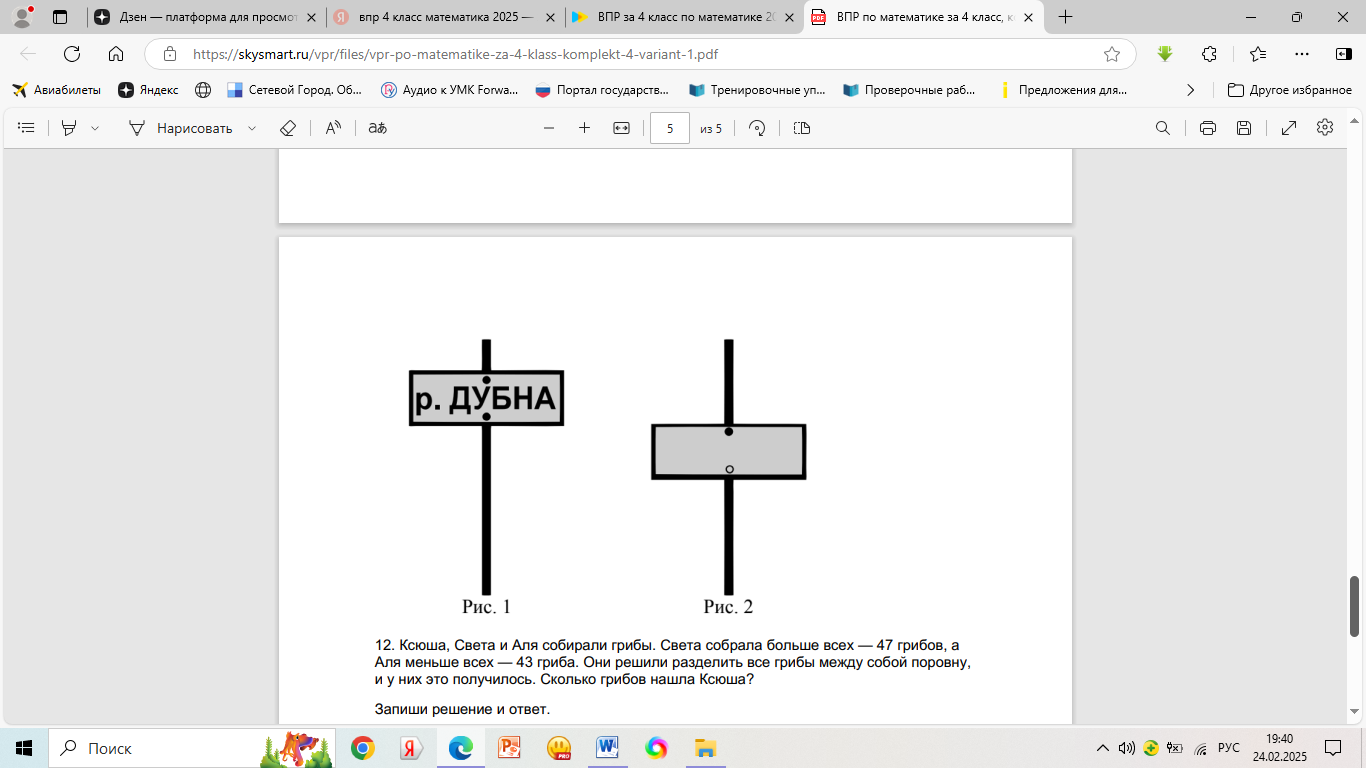This screenshot has height=768, width=1366.
Task: Switch to впр 4 класс математика tab
Action: (444, 17)
